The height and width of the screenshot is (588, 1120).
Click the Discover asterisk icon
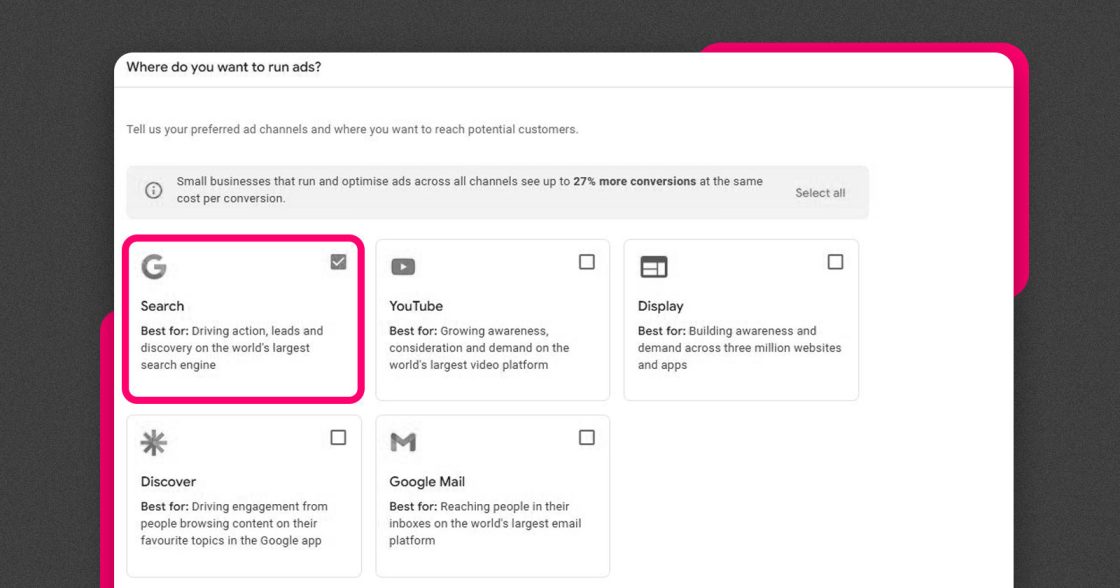click(154, 443)
